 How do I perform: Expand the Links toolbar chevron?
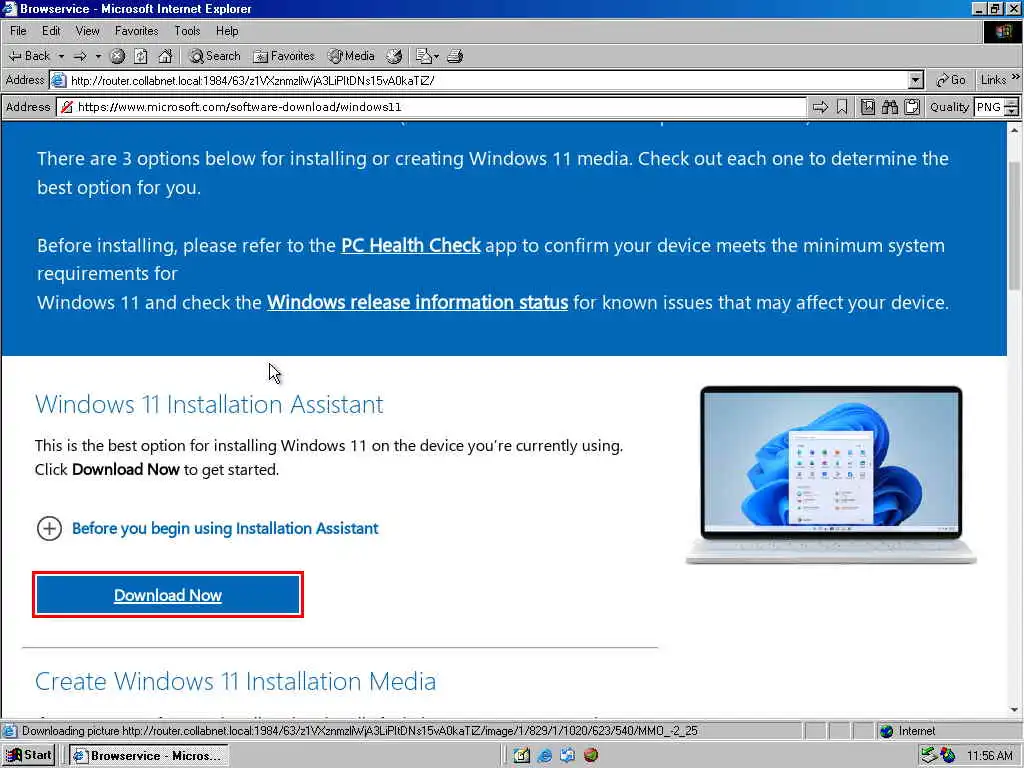pyautogui.click(x=1016, y=77)
